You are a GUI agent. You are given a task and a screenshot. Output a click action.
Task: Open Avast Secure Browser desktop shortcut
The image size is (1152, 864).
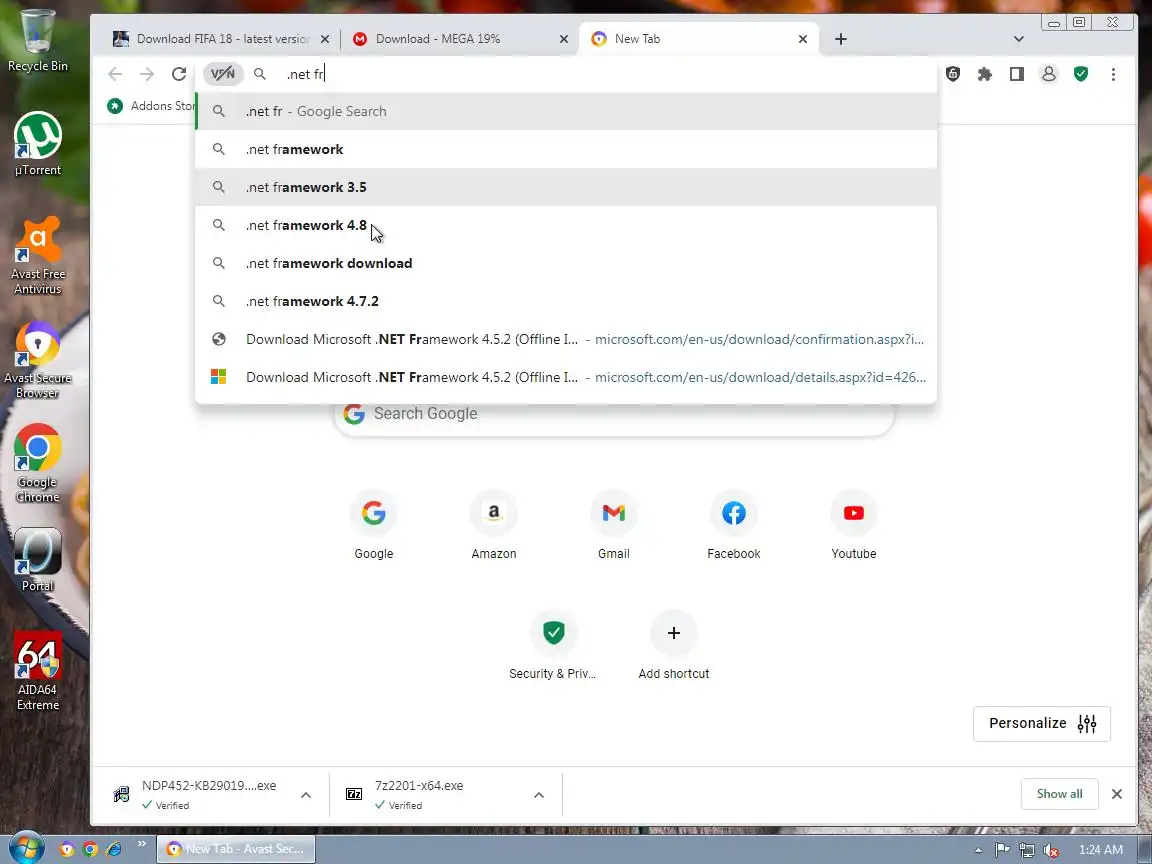[37, 360]
